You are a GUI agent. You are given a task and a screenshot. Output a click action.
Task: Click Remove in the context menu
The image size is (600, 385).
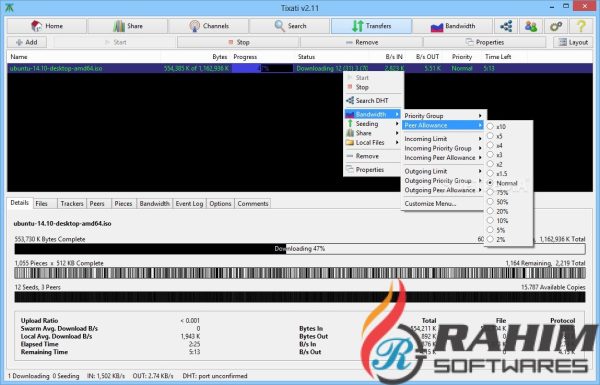point(373,156)
